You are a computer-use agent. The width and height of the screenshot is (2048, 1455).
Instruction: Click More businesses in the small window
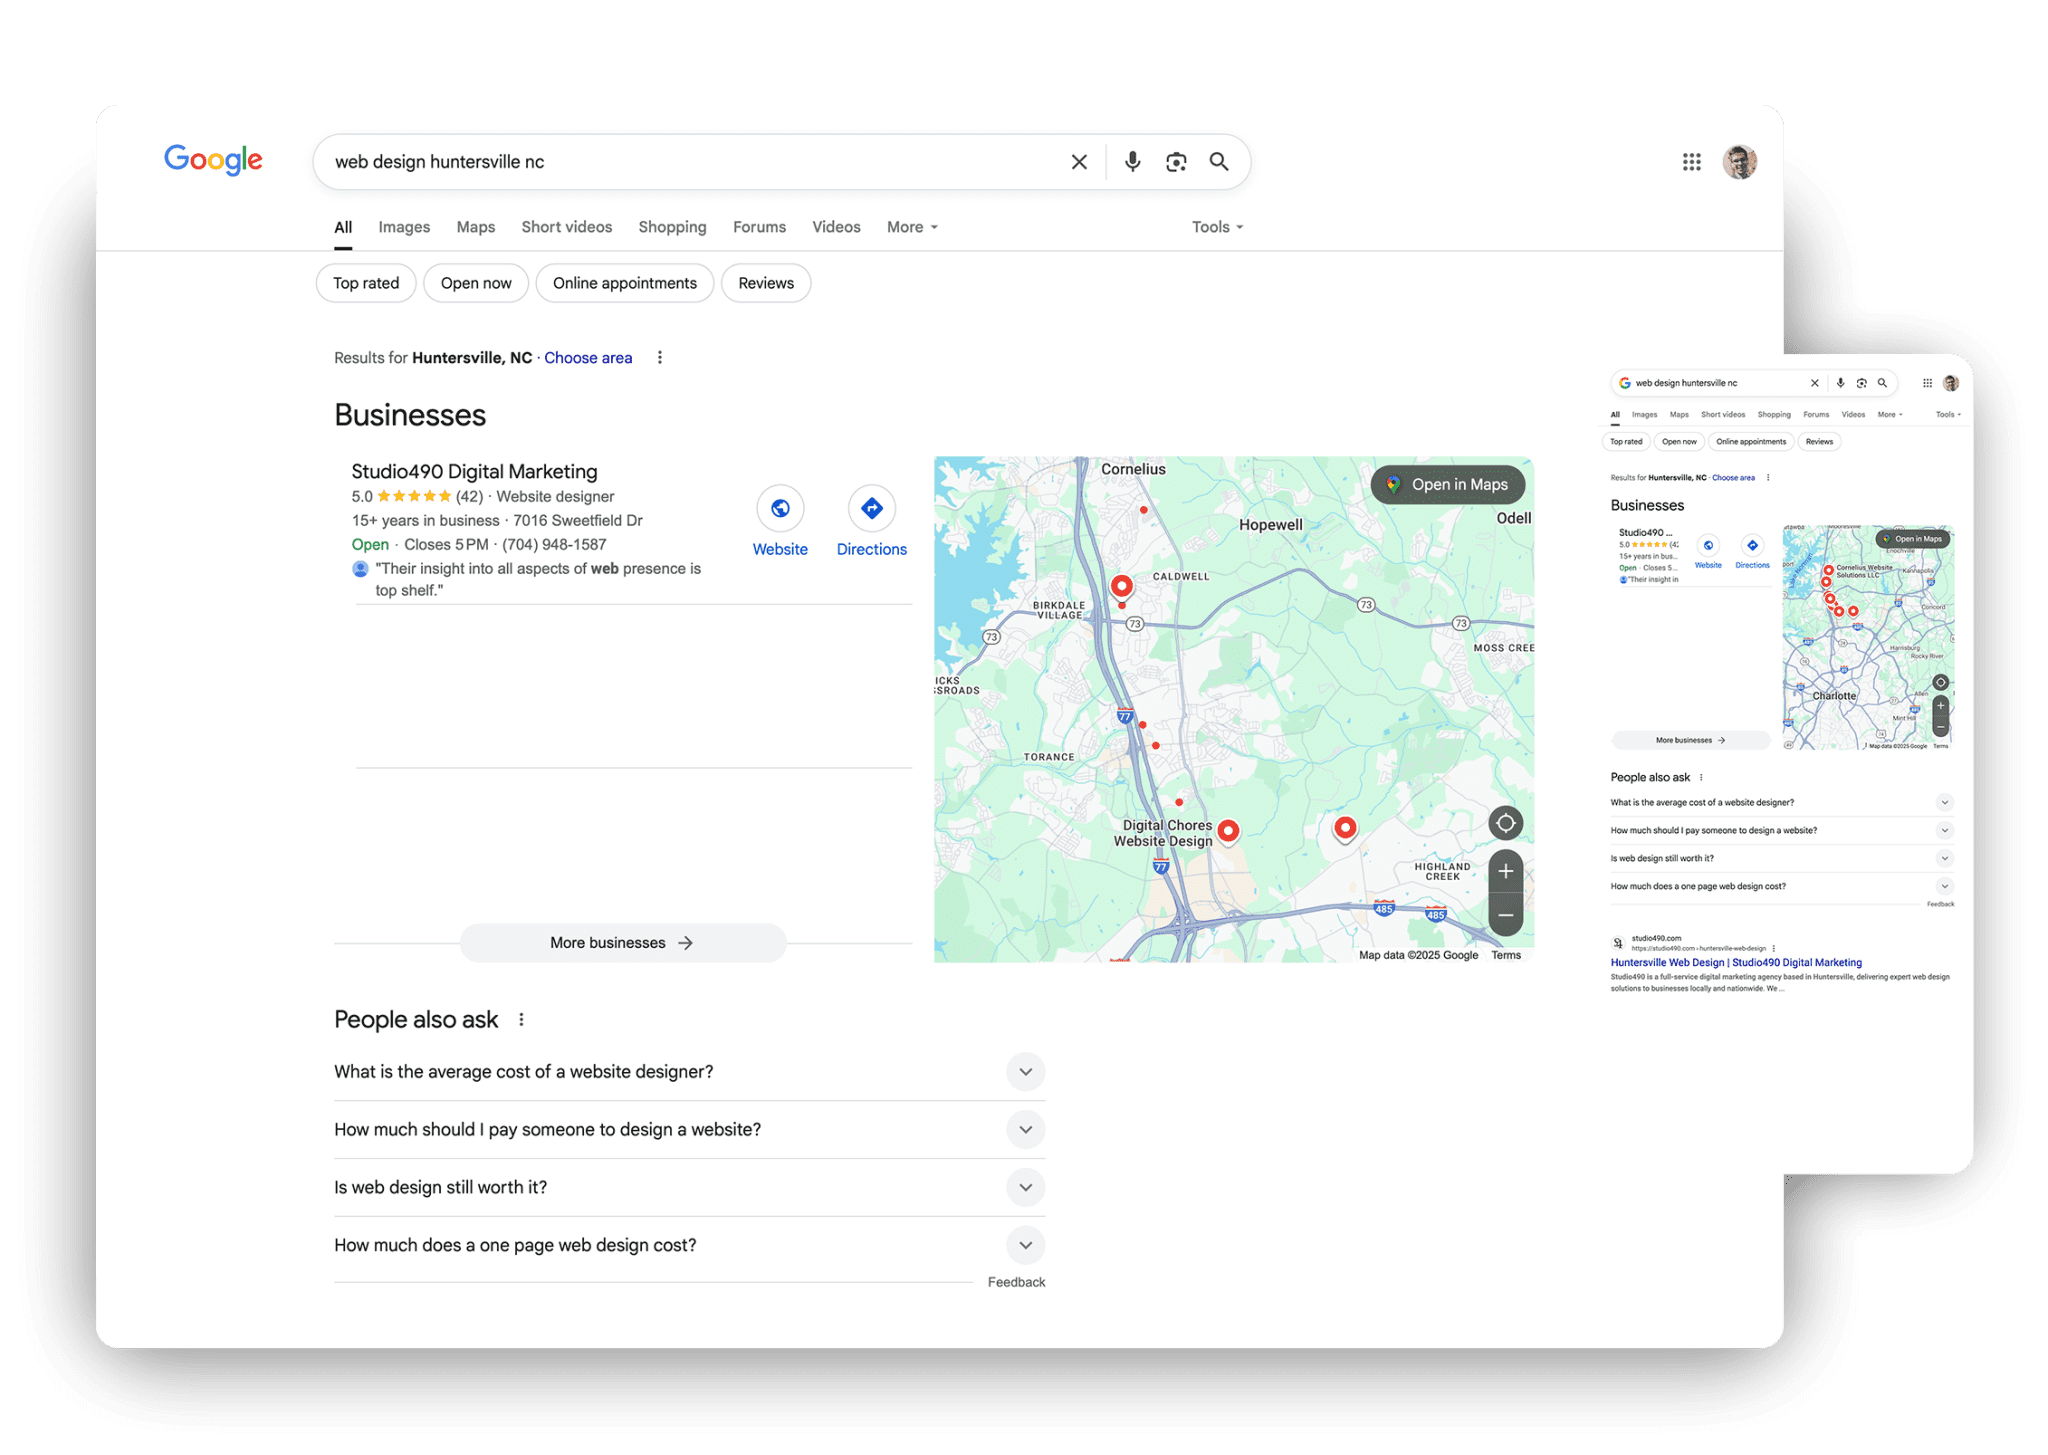[x=1690, y=740]
